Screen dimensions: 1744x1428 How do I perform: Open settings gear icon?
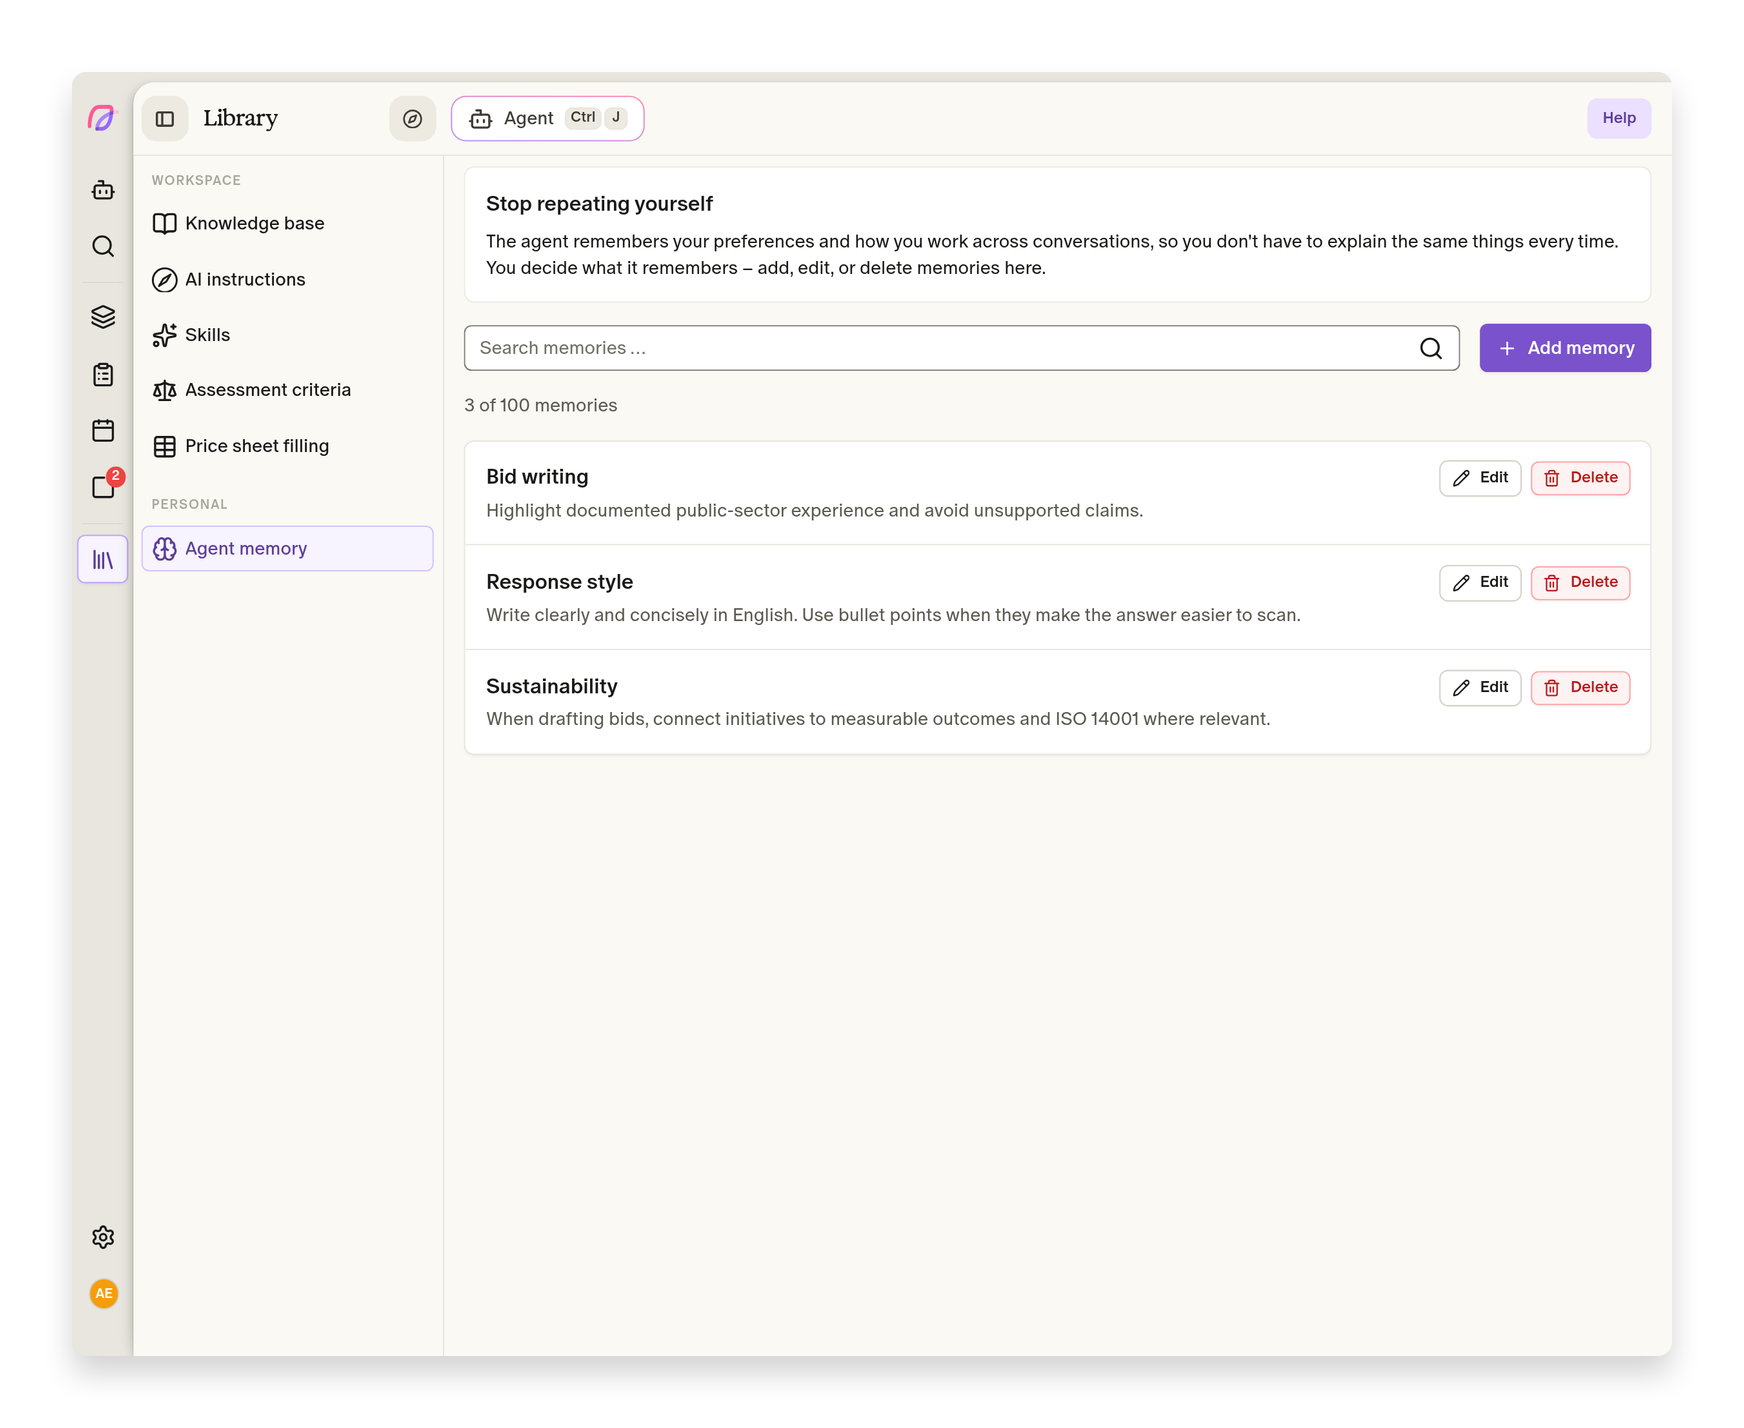click(x=103, y=1237)
